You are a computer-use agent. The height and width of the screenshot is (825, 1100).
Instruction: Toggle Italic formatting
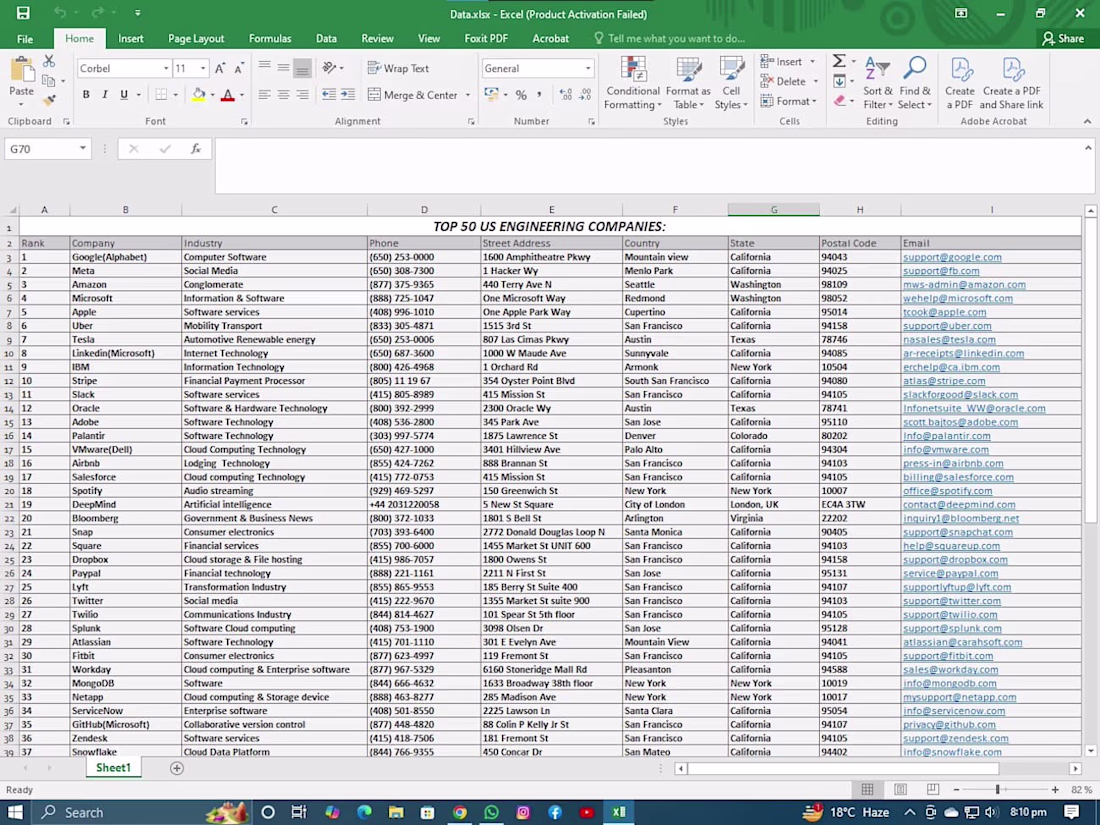[105, 95]
